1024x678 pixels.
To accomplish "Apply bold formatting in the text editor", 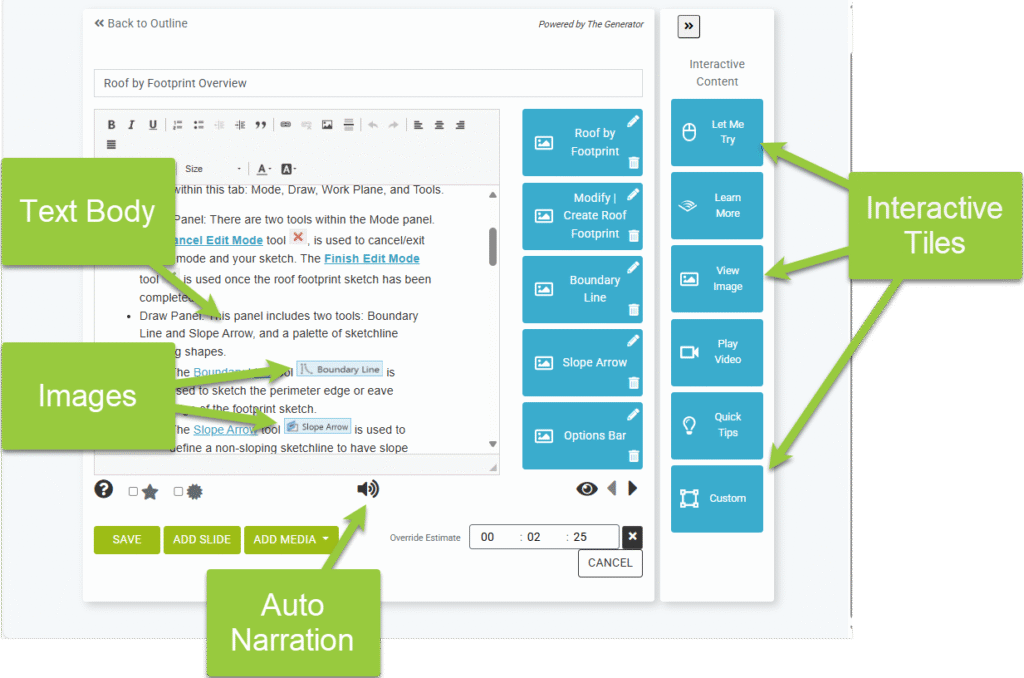I will pyautogui.click(x=111, y=124).
